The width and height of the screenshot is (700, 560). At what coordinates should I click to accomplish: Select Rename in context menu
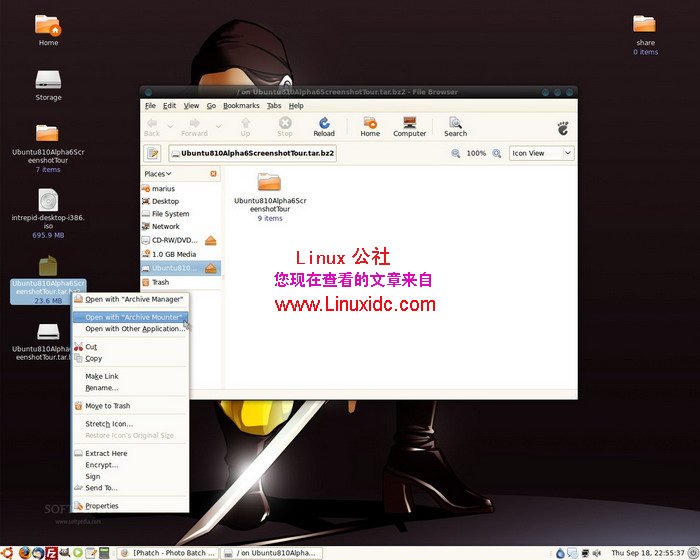pos(130,388)
